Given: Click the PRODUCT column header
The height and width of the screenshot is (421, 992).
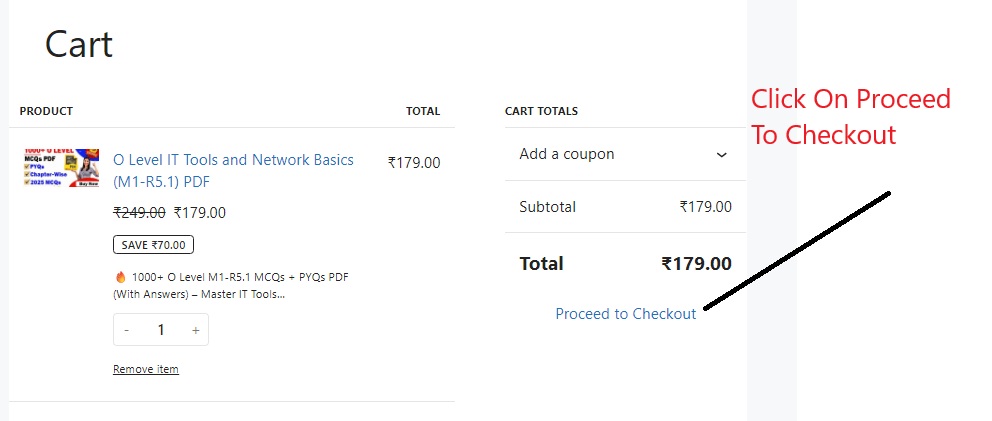Looking at the screenshot, I should click(46, 111).
